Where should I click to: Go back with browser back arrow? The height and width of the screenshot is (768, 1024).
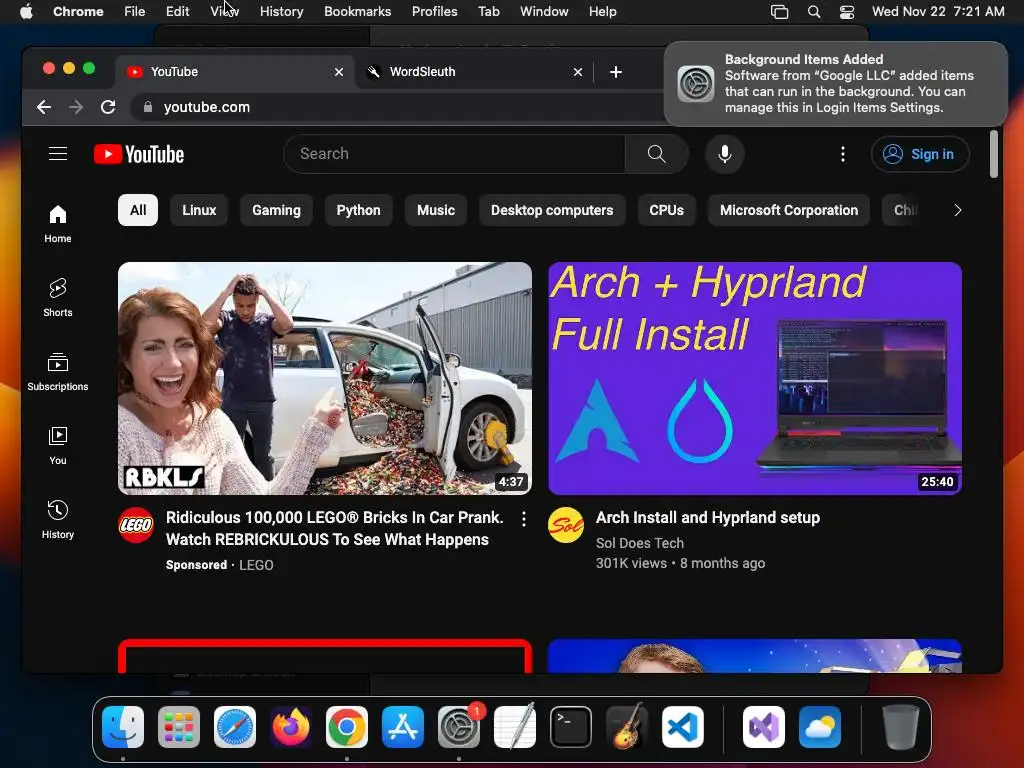tap(44, 107)
